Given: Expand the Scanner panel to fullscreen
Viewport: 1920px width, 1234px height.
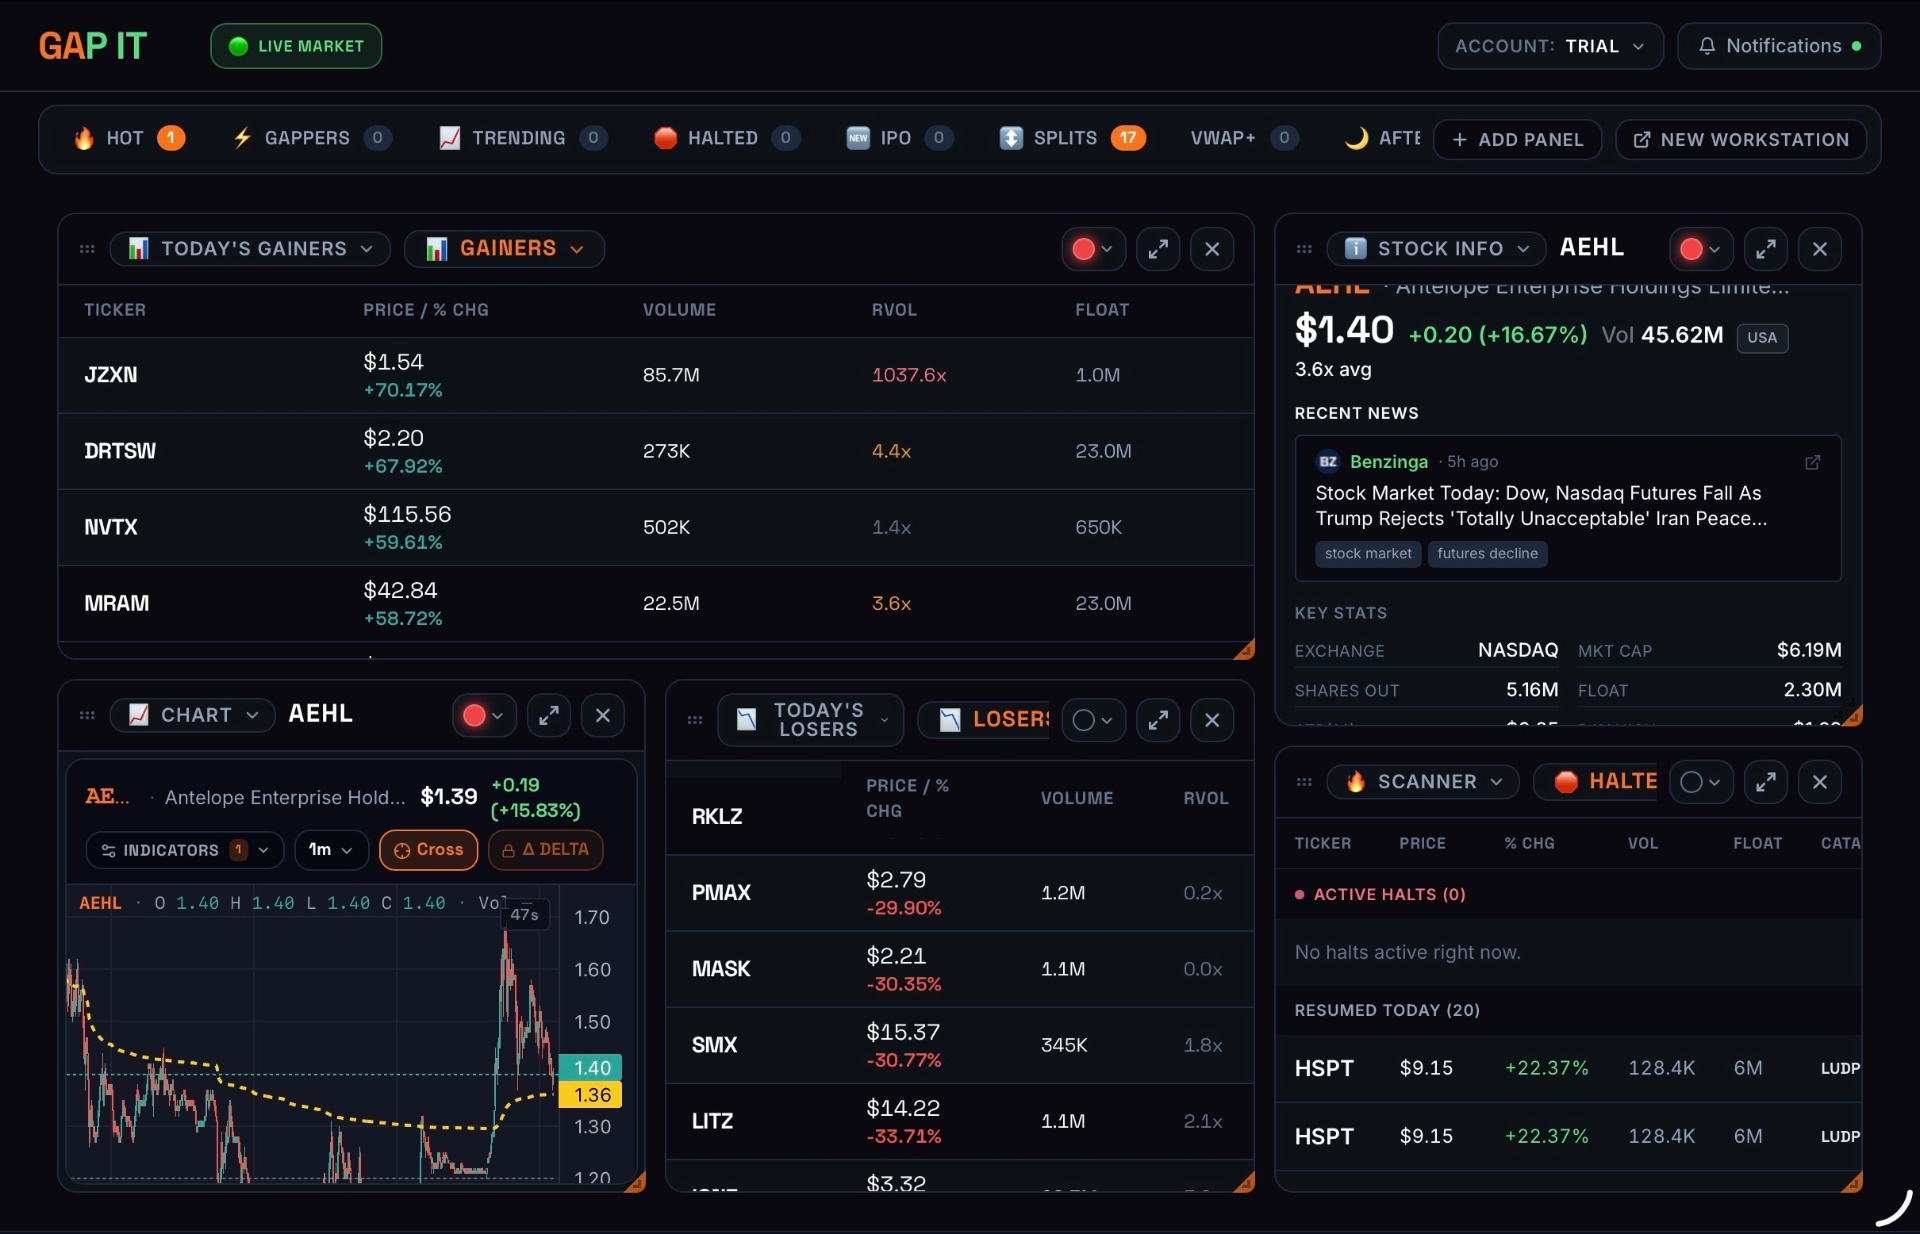Looking at the screenshot, I should click(x=1766, y=782).
